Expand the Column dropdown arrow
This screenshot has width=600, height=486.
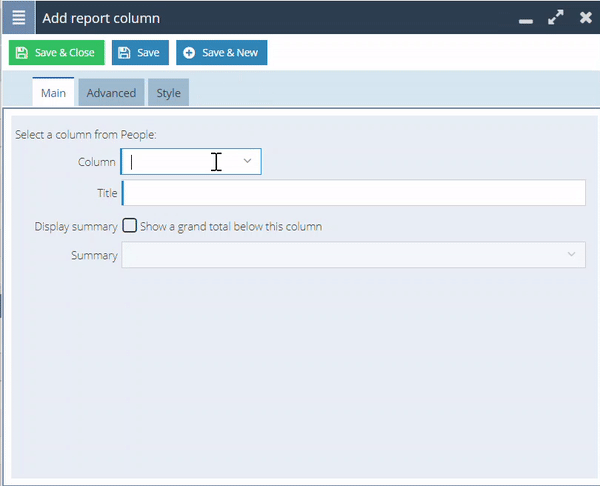pyautogui.click(x=248, y=161)
